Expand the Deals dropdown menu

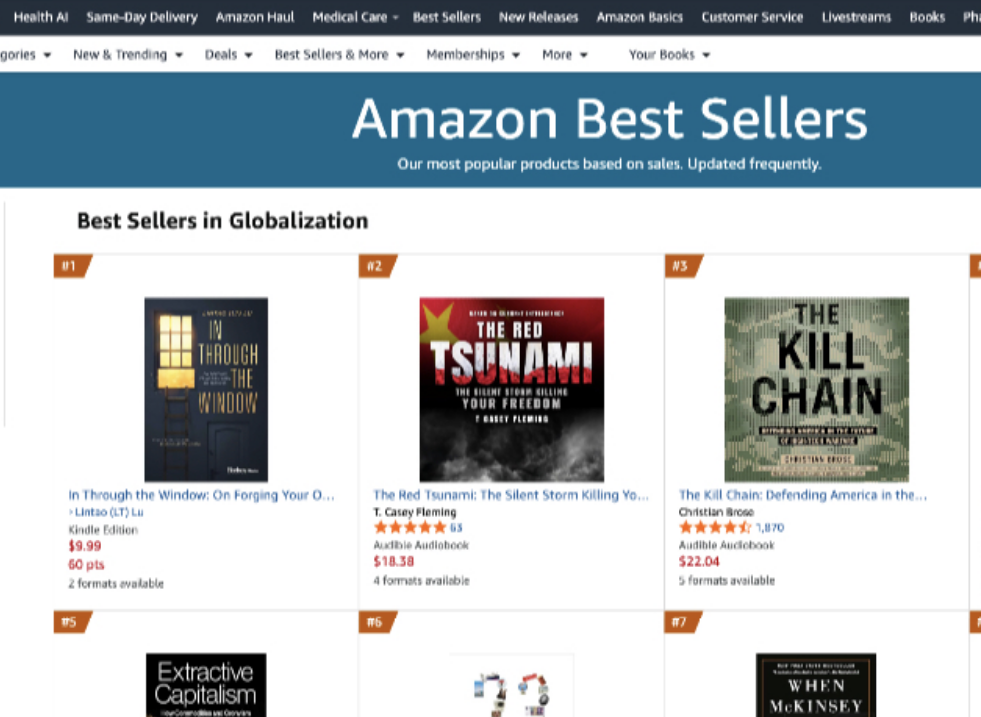[x=228, y=55]
